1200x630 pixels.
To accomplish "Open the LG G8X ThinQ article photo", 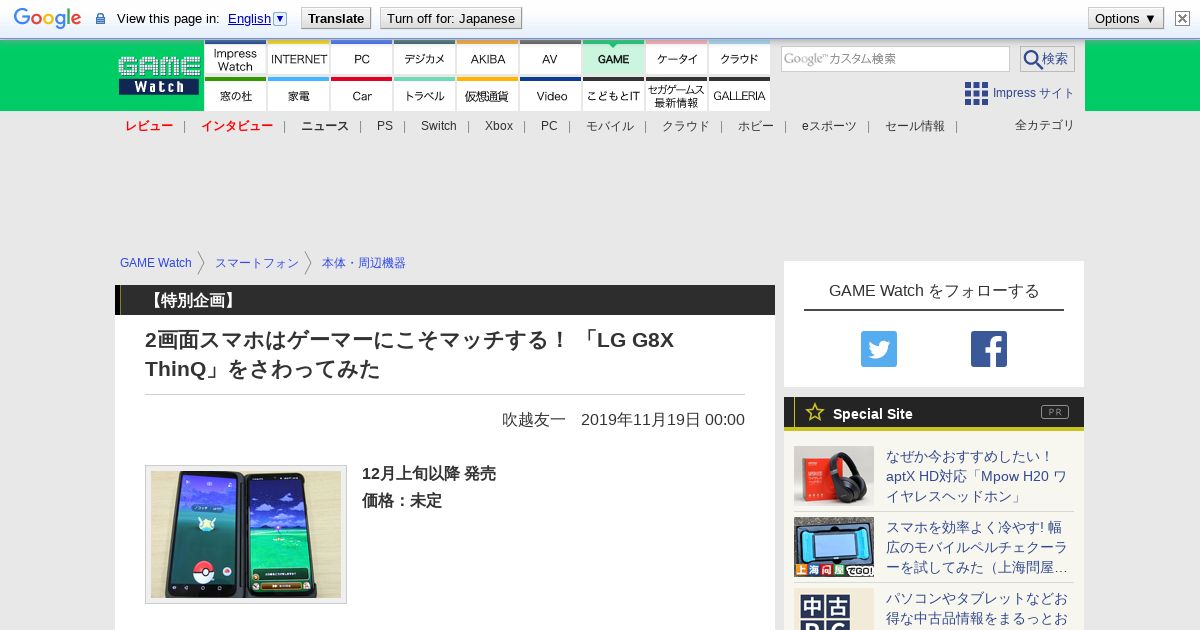I will tap(246, 534).
